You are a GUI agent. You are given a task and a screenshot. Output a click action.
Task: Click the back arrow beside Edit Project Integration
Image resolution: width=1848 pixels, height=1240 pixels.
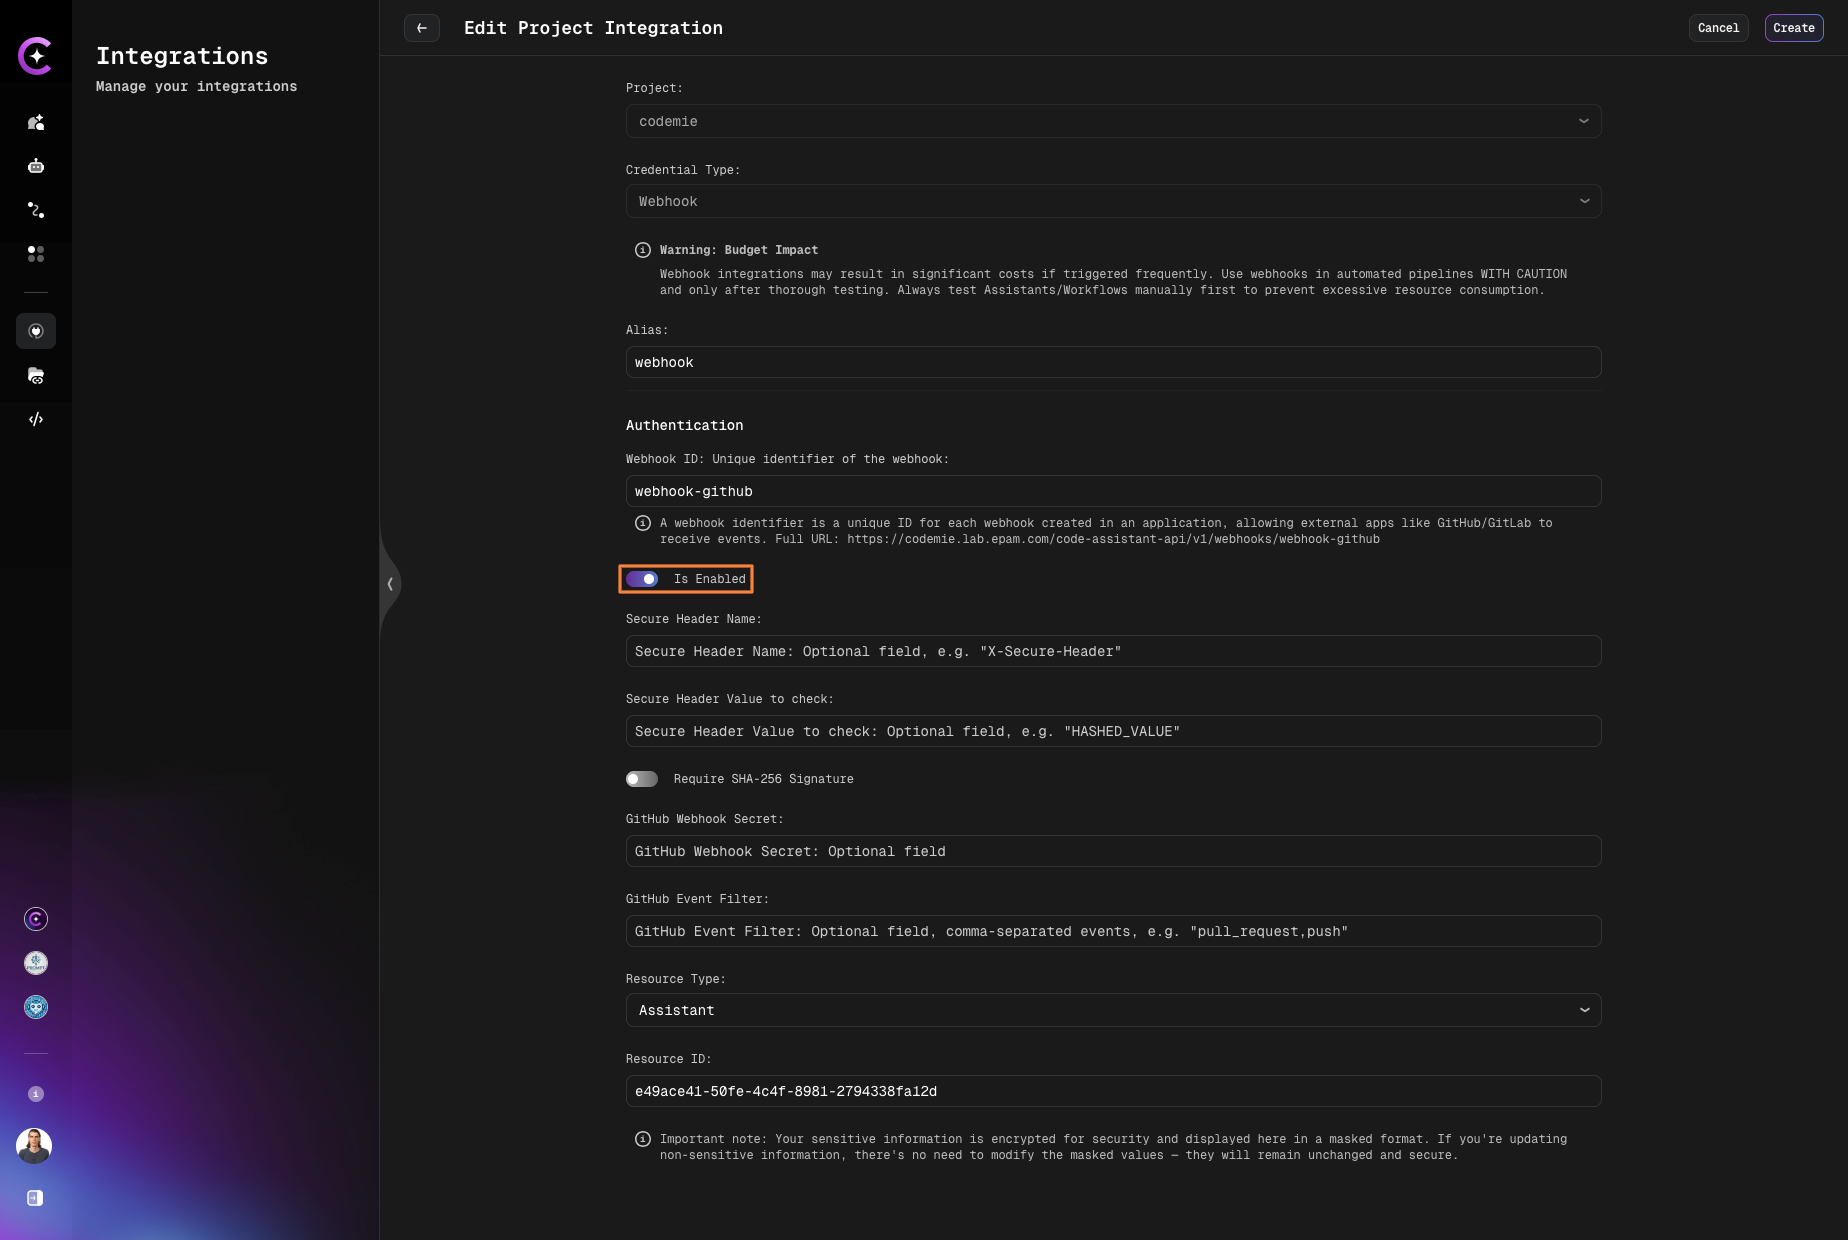click(422, 28)
